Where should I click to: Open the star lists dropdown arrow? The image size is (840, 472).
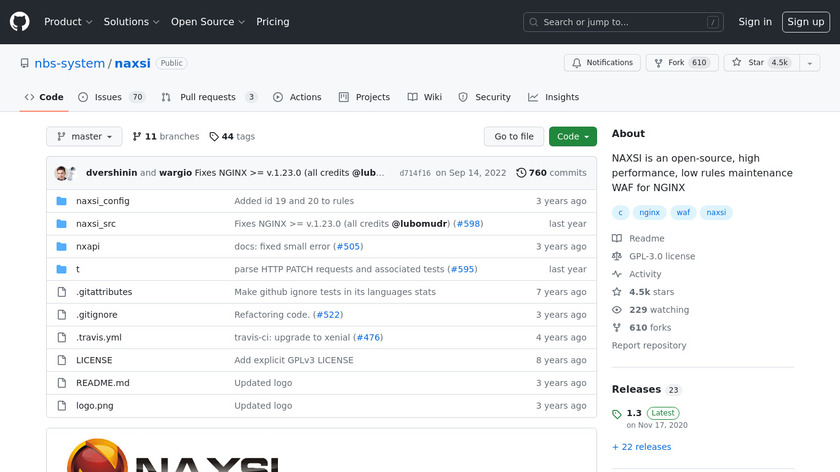click(x=809, y=63)
